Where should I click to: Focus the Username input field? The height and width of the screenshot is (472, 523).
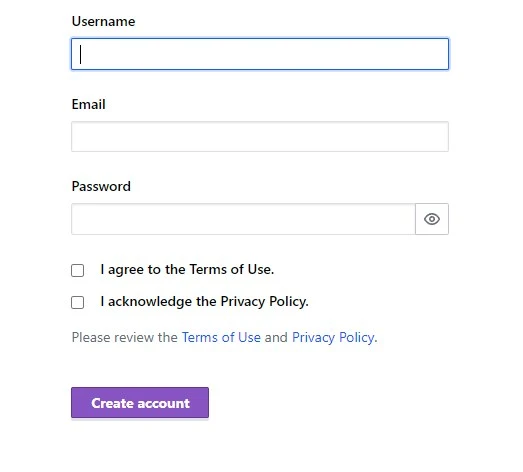pyautogui.click(x=260, y=54)
